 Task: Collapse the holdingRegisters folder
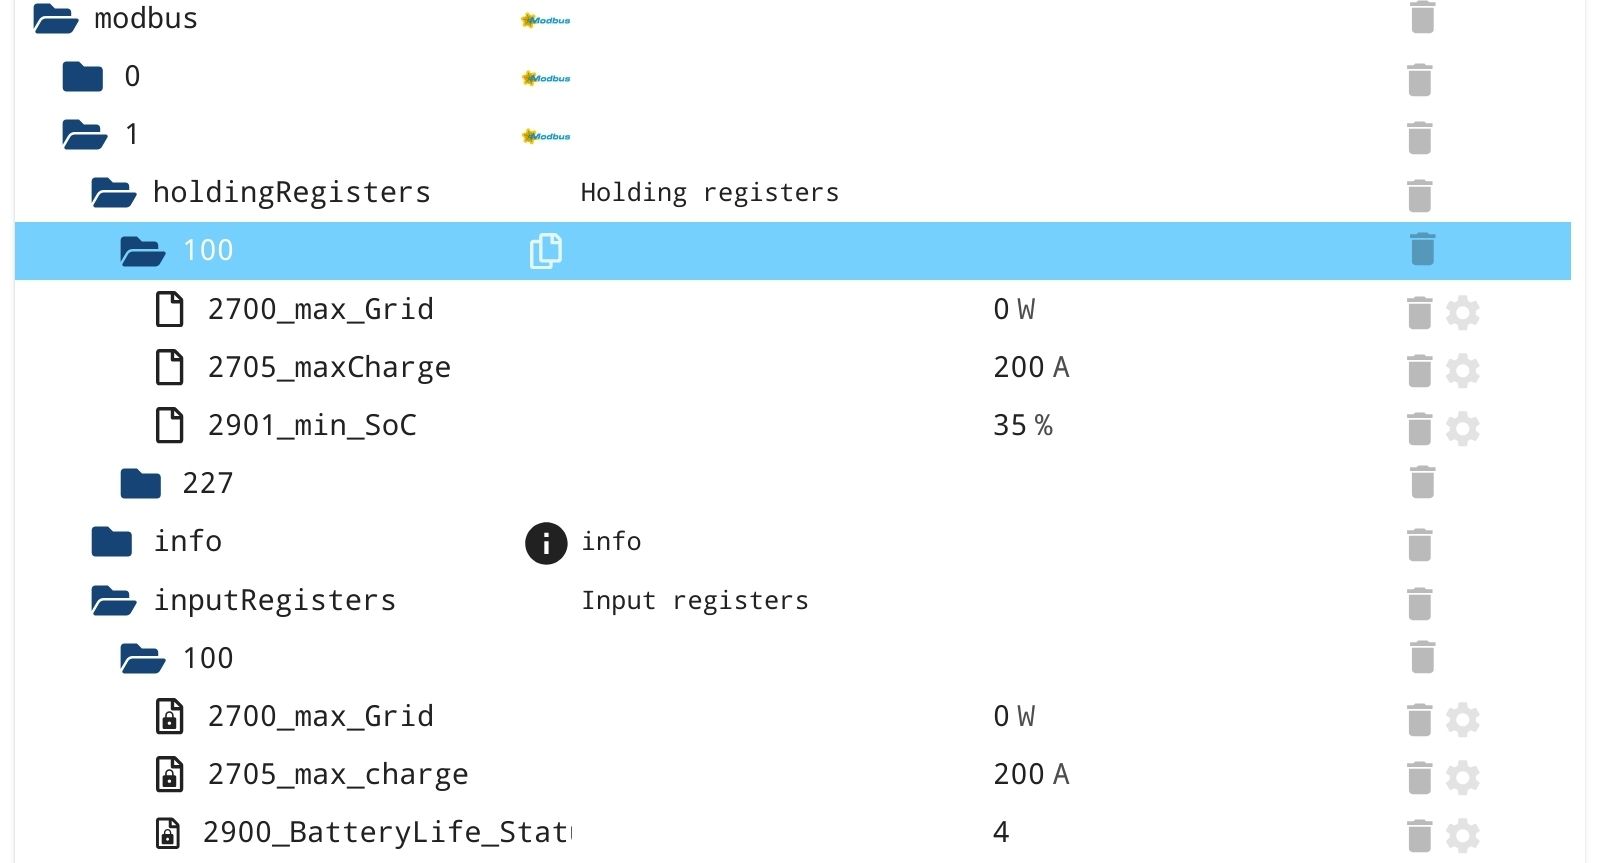point(113,193)
